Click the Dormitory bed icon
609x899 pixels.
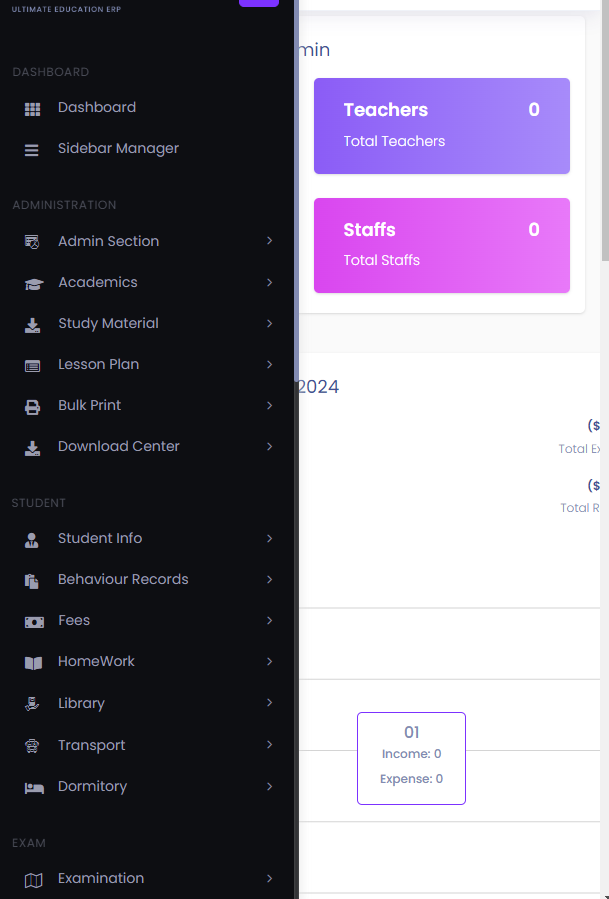pos(33,787)
